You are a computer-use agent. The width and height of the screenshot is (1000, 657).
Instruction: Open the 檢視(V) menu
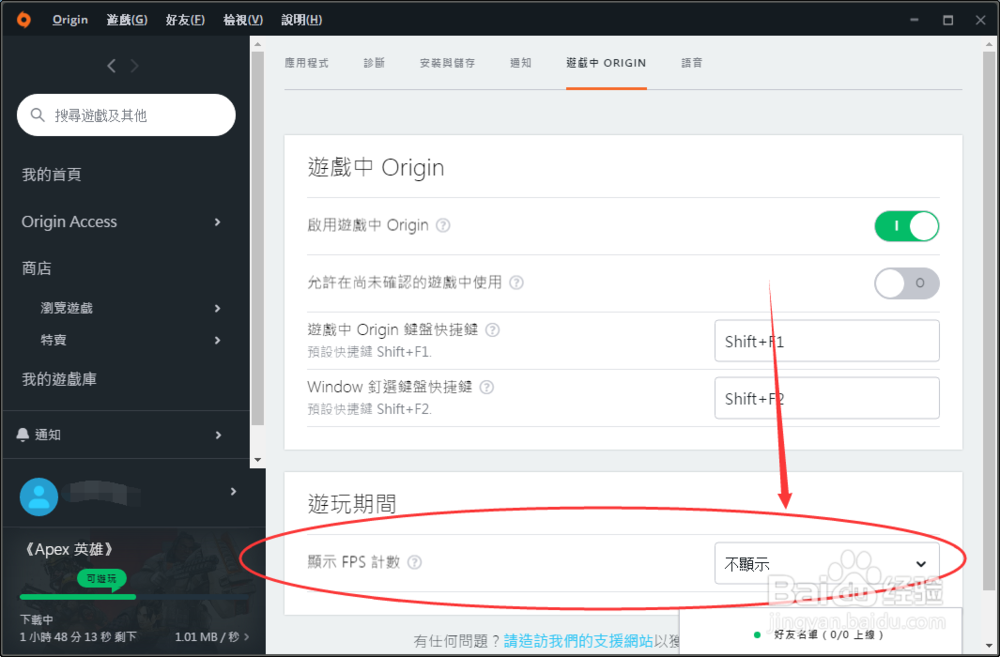(x=243, y=20)
